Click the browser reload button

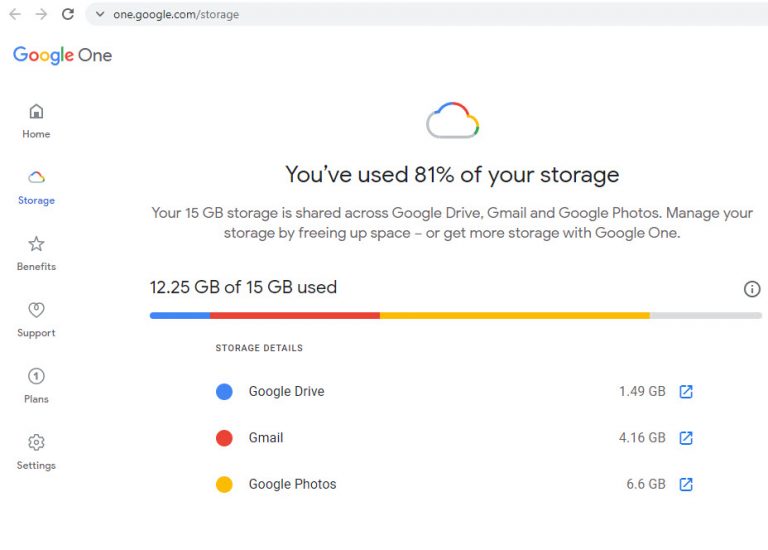(x=68, y=15)
